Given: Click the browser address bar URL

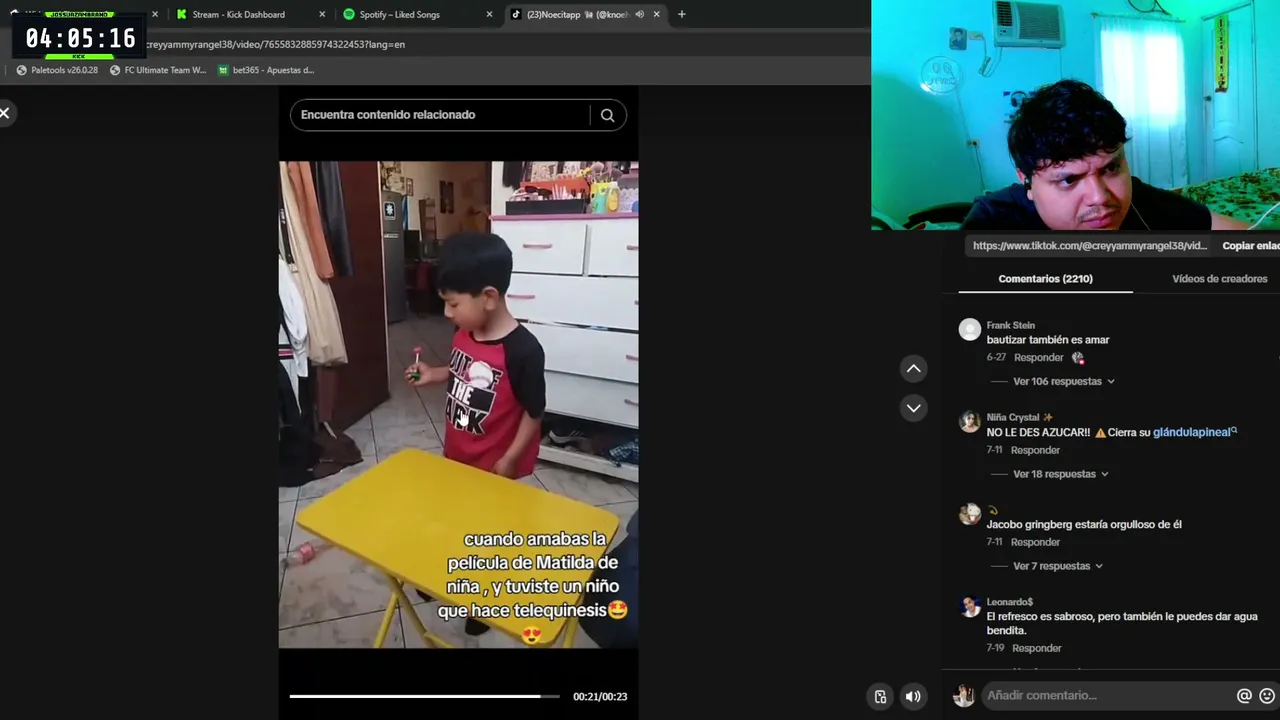Looking at the screenshot, I should coord(275,44).
